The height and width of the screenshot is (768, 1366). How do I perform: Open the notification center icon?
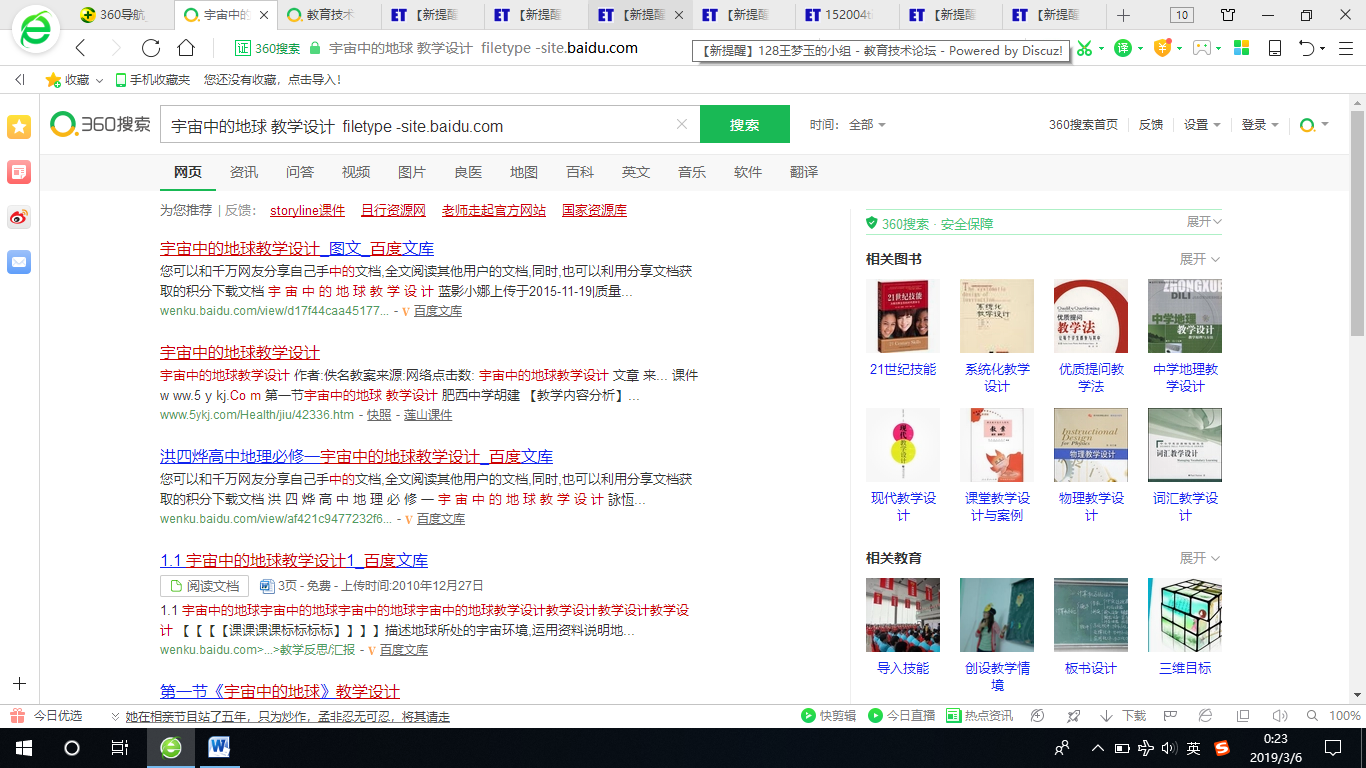click(x=1333, y=747)
